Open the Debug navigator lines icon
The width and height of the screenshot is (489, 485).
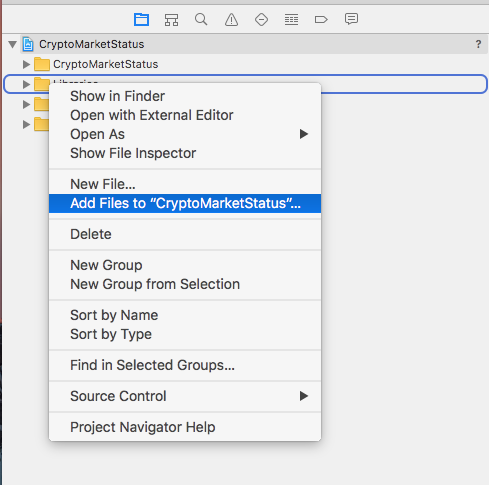click(x=291, y=20)
